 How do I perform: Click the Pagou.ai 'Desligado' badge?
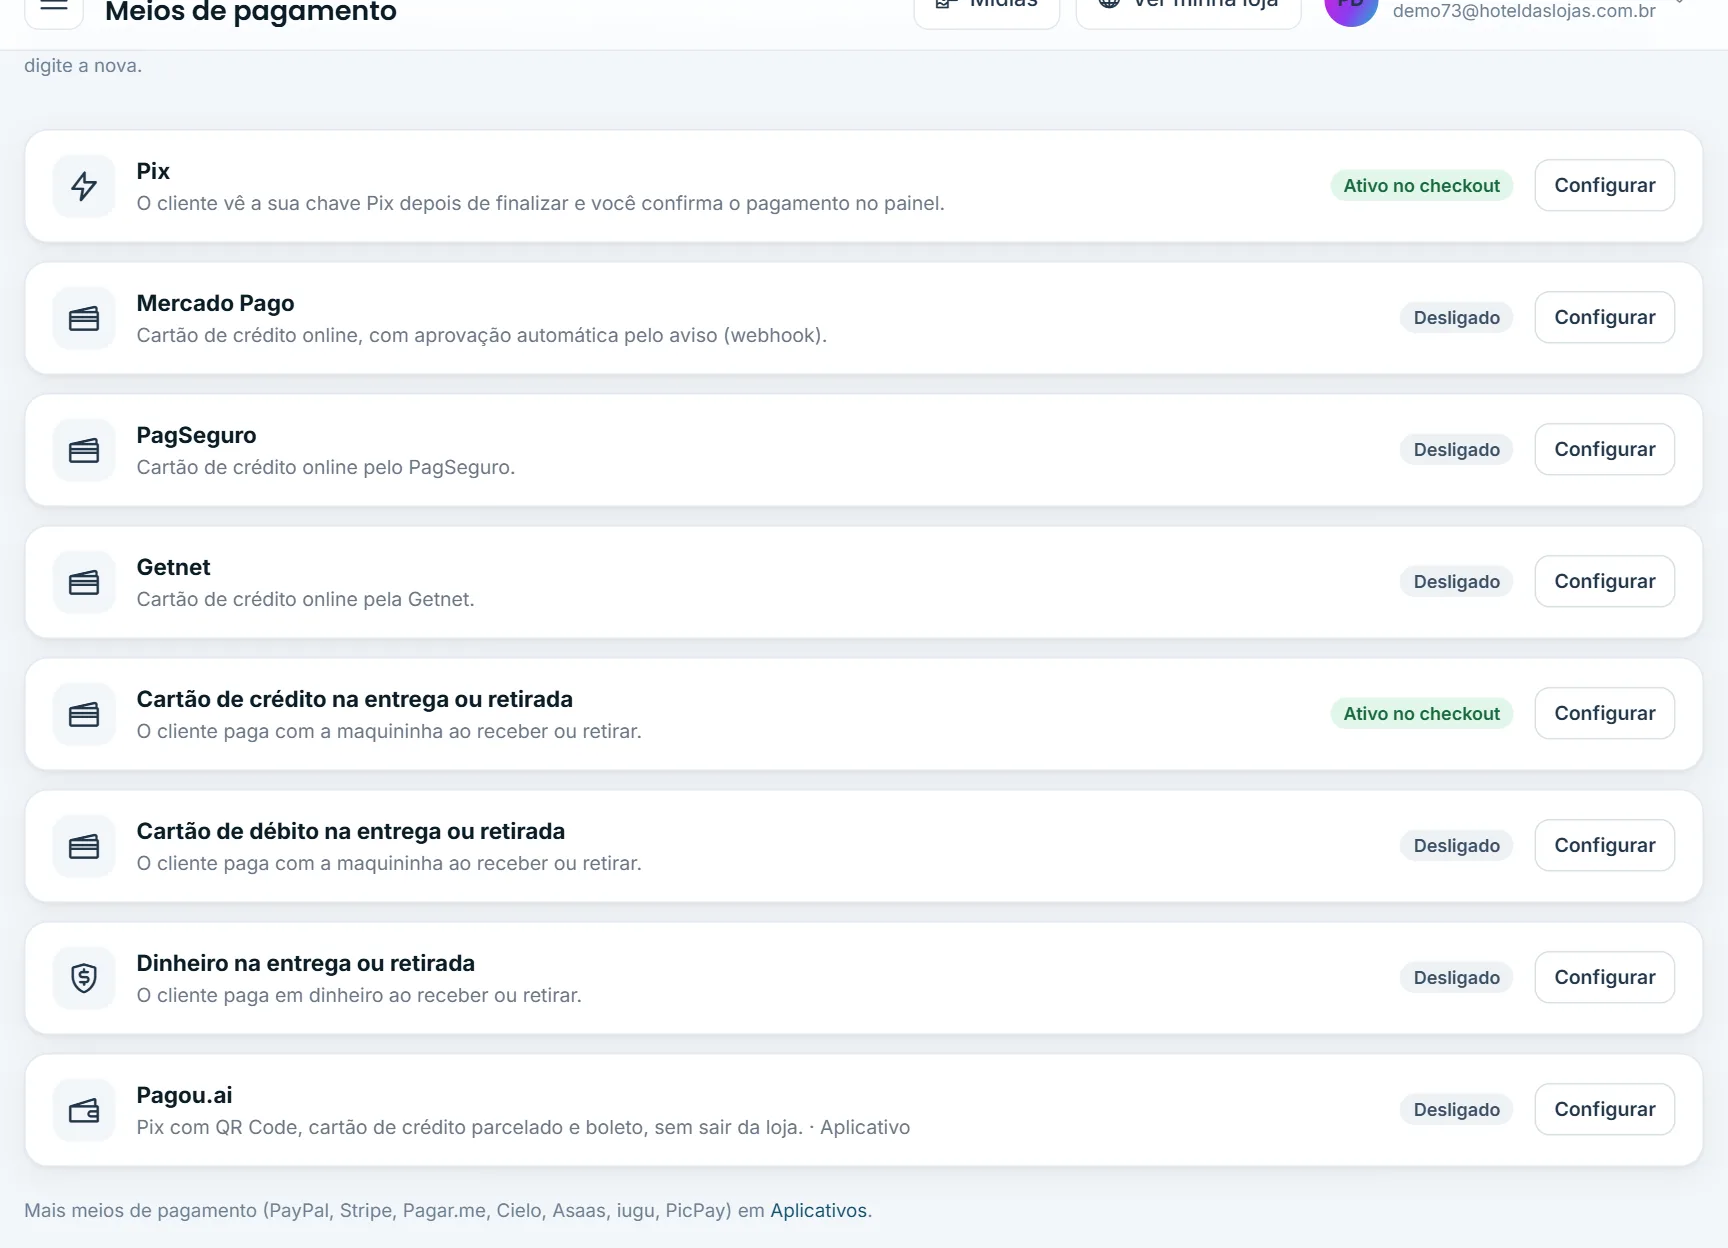pos(1456,1109)
